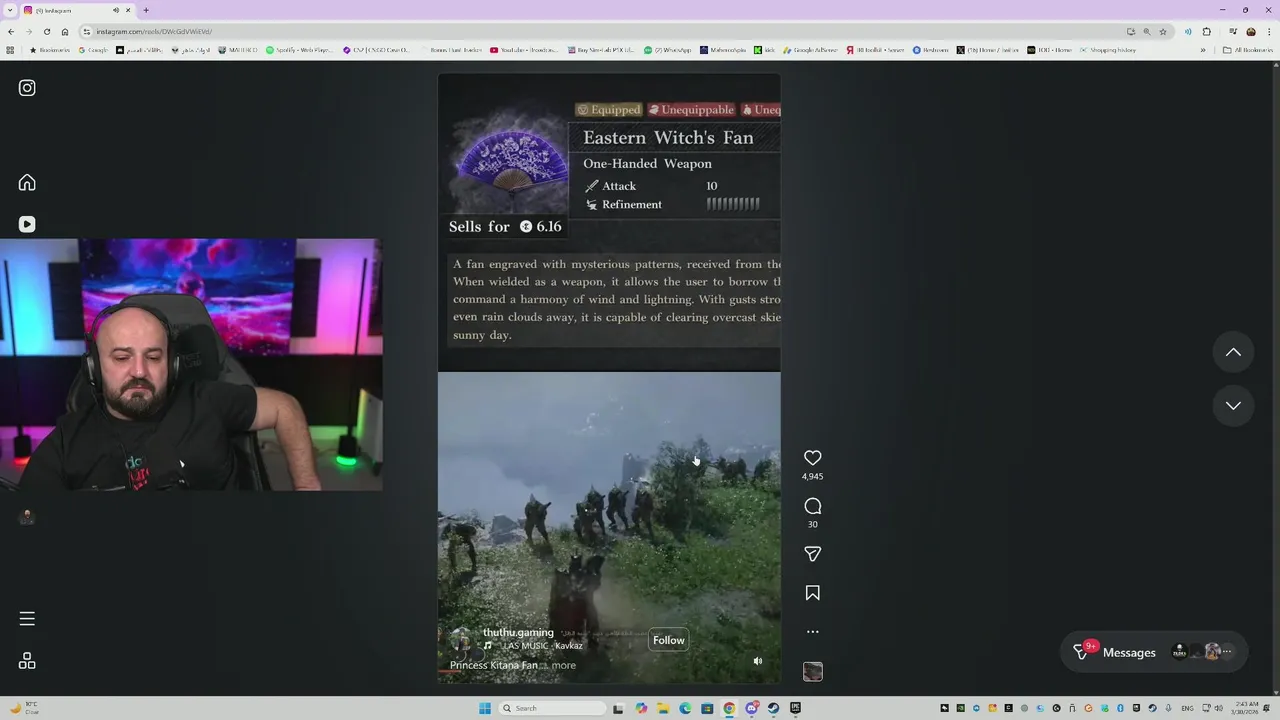
Task: Open the Google bookmark
Action: [x=93, y=50]
